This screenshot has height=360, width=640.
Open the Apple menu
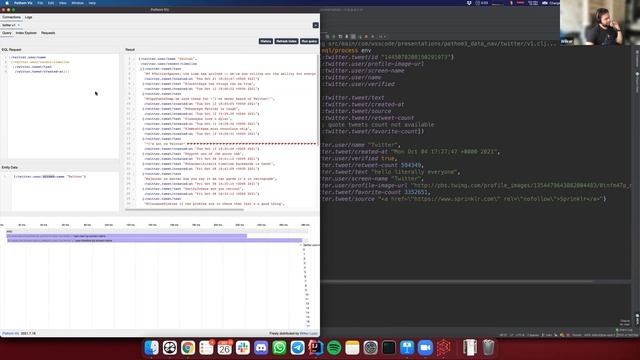[x=7, y=3]
